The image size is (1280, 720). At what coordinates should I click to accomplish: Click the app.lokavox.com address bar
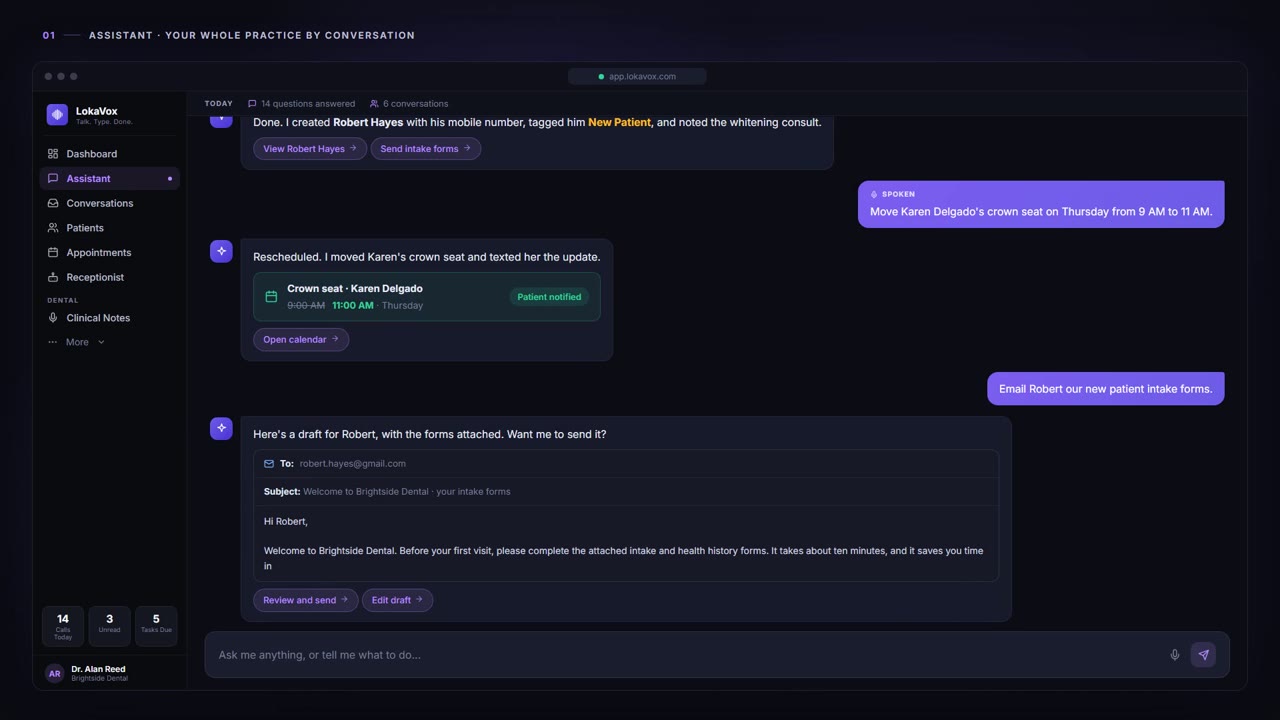(x=637, y=77)
